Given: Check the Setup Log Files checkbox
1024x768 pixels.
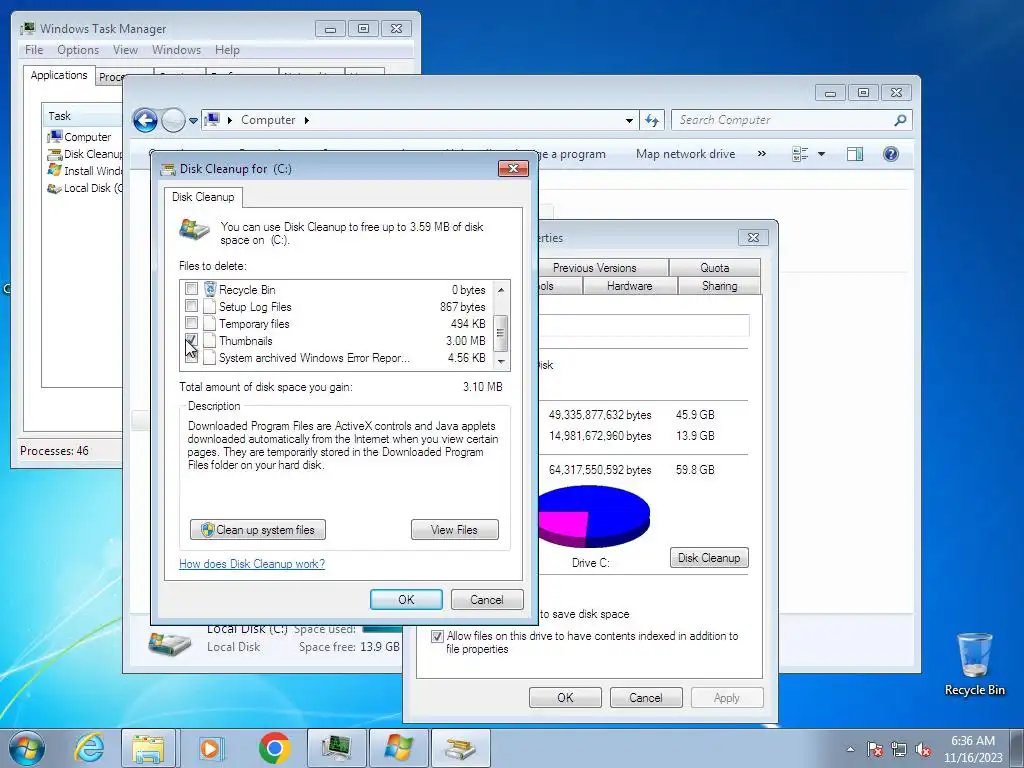Looking at the screenshot, I should click(191, 306).
